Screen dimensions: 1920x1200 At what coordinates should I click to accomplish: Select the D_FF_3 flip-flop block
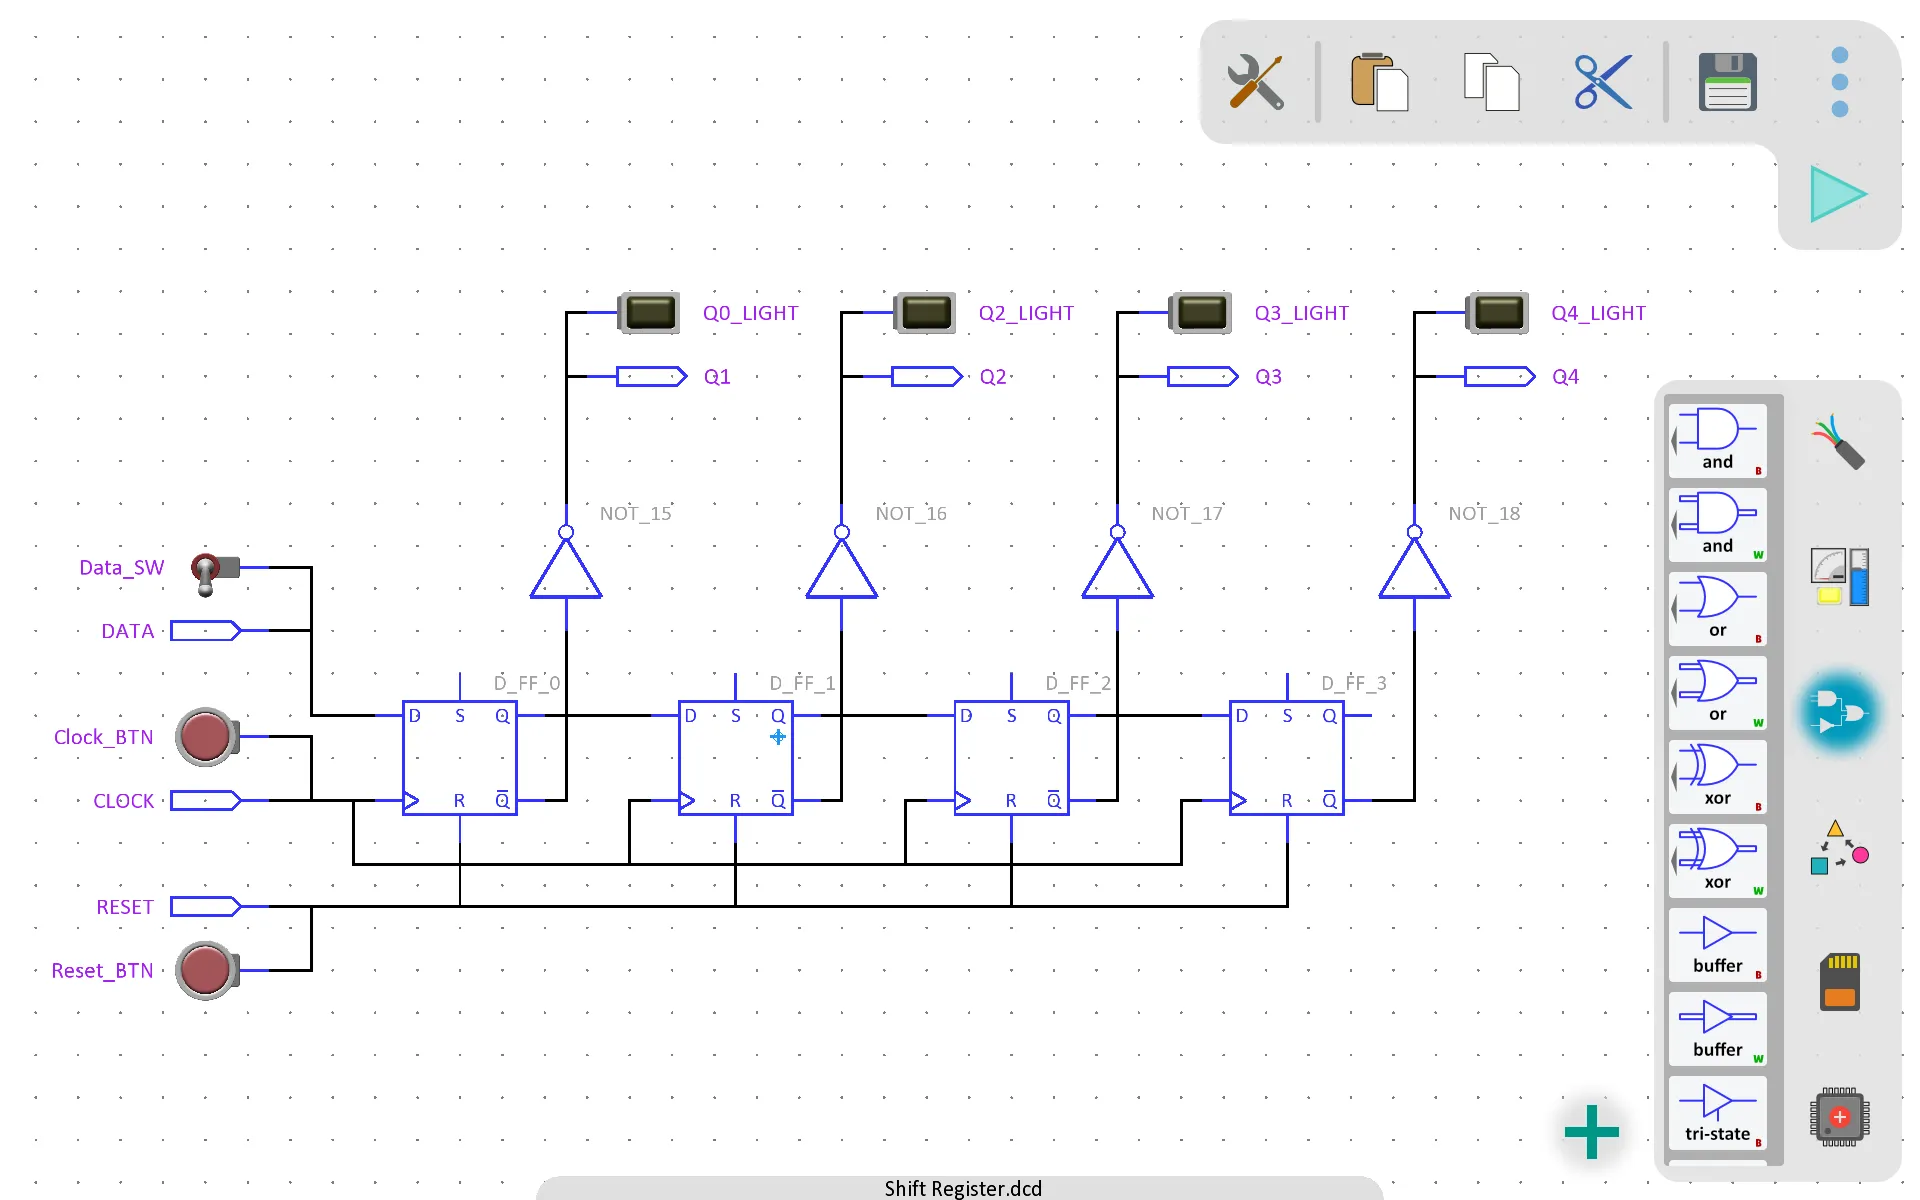tap(1287, 758)
